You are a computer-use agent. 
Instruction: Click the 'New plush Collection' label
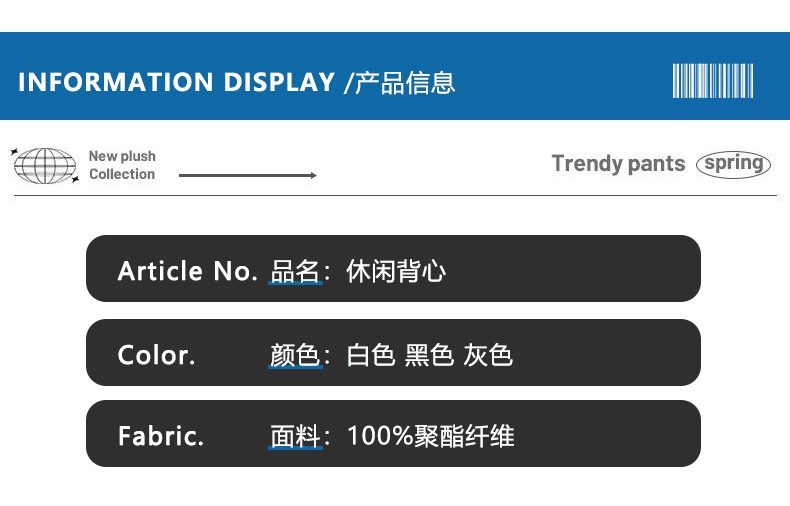click(x=122, y=165)
